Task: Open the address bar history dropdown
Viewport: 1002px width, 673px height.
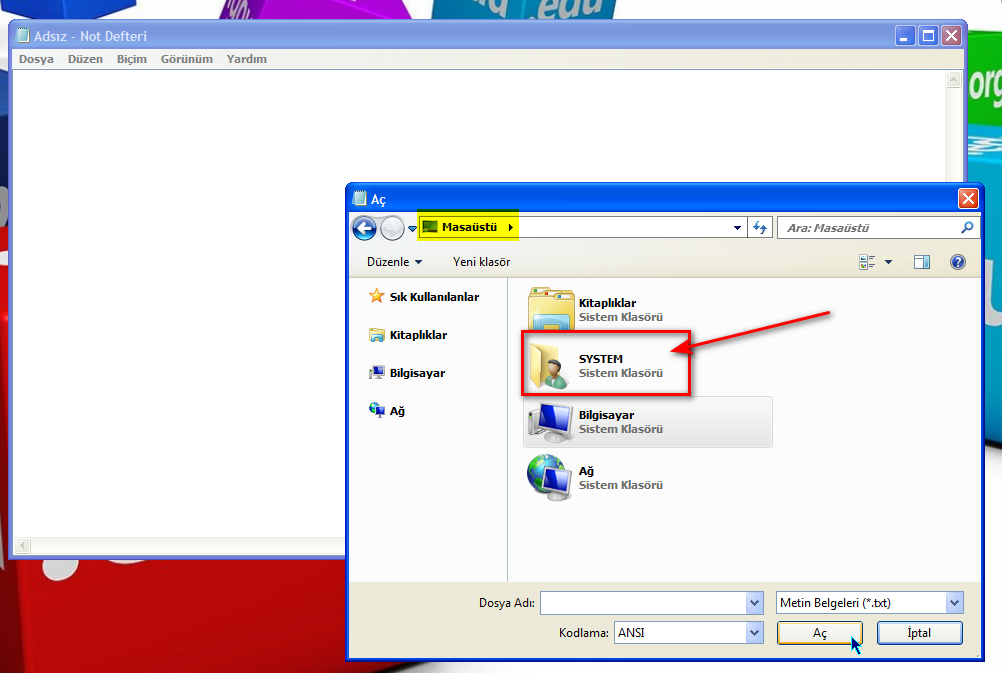Action: 737,228
